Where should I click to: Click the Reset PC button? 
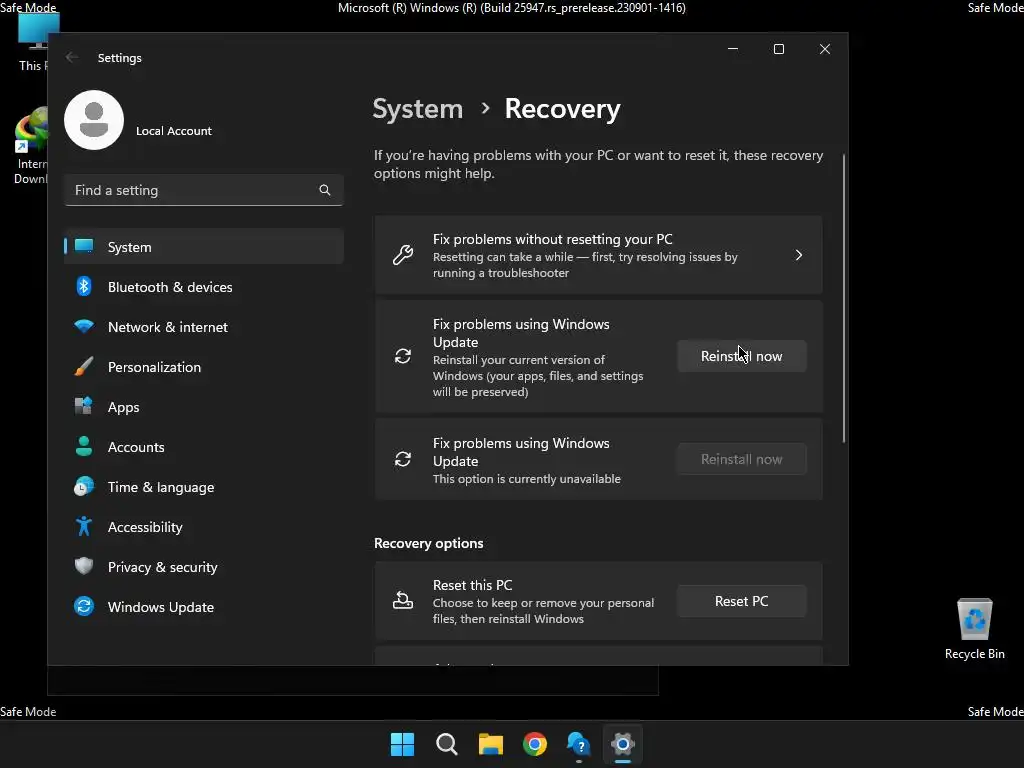(x=742, y=601)
